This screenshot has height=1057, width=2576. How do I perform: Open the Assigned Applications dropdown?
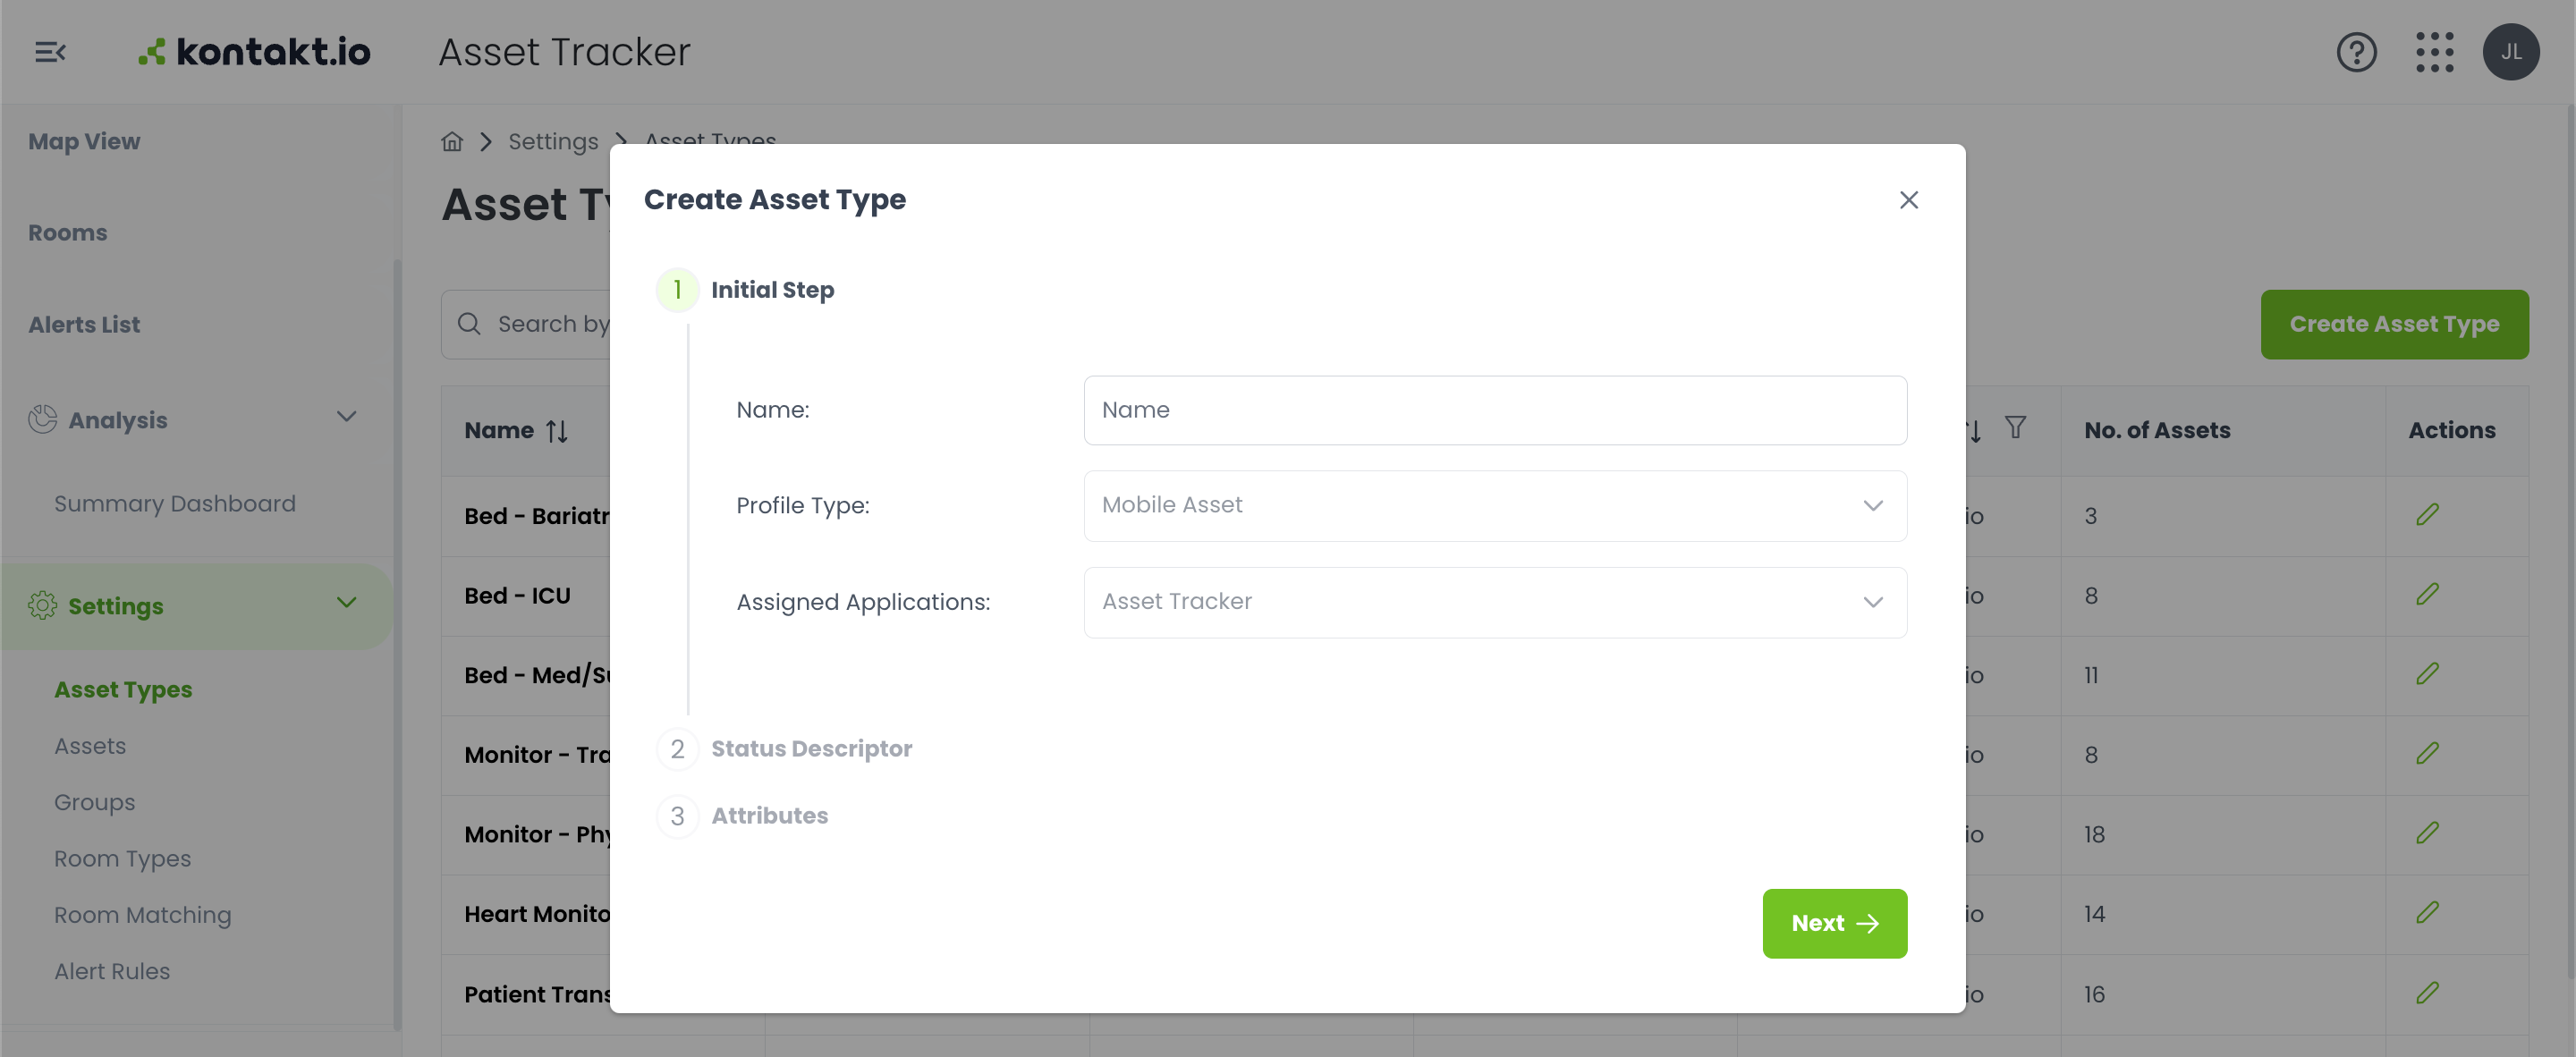[1495, 602]
